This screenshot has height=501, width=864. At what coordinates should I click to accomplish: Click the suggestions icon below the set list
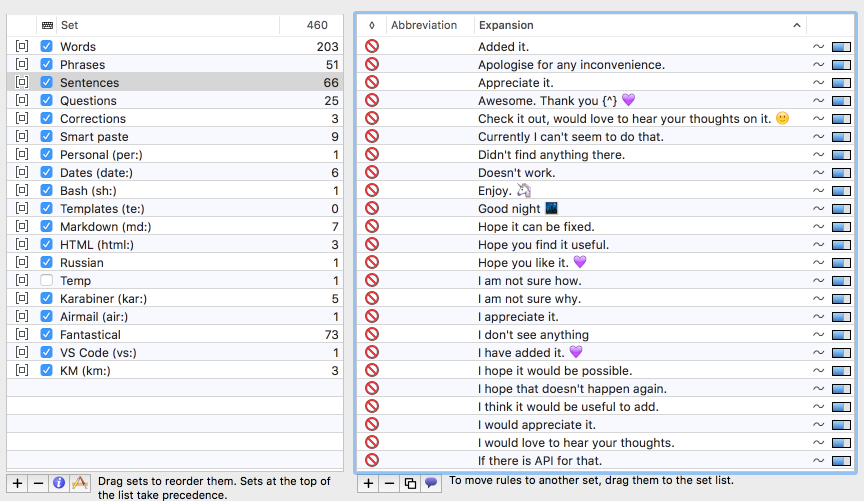click(80, 483)
